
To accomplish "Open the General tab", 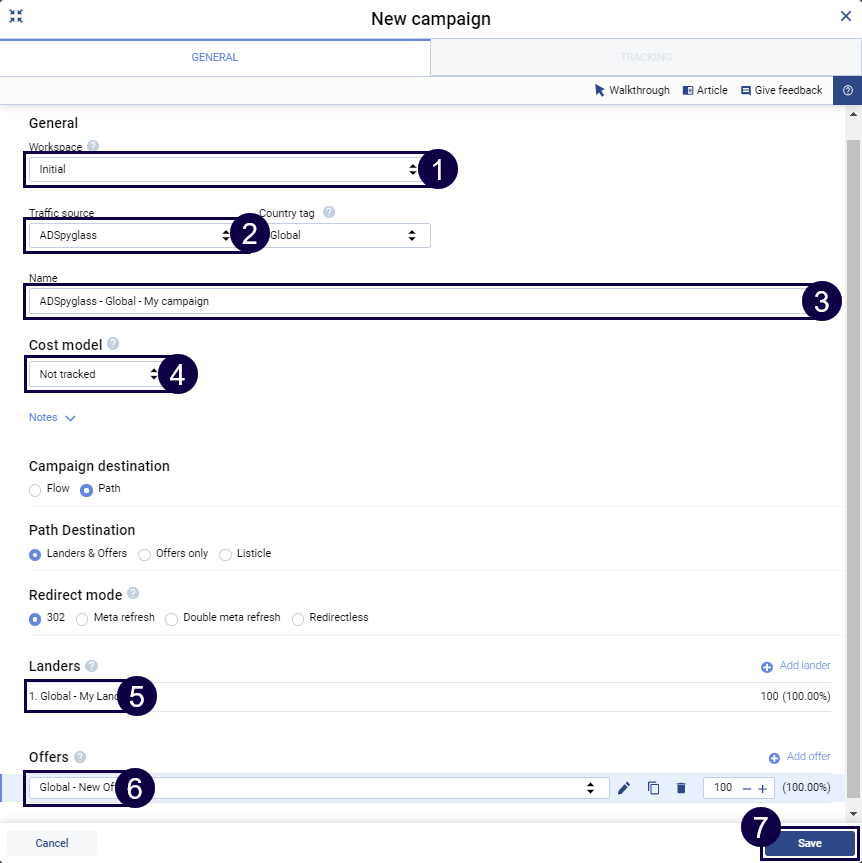I will [215, 58].
